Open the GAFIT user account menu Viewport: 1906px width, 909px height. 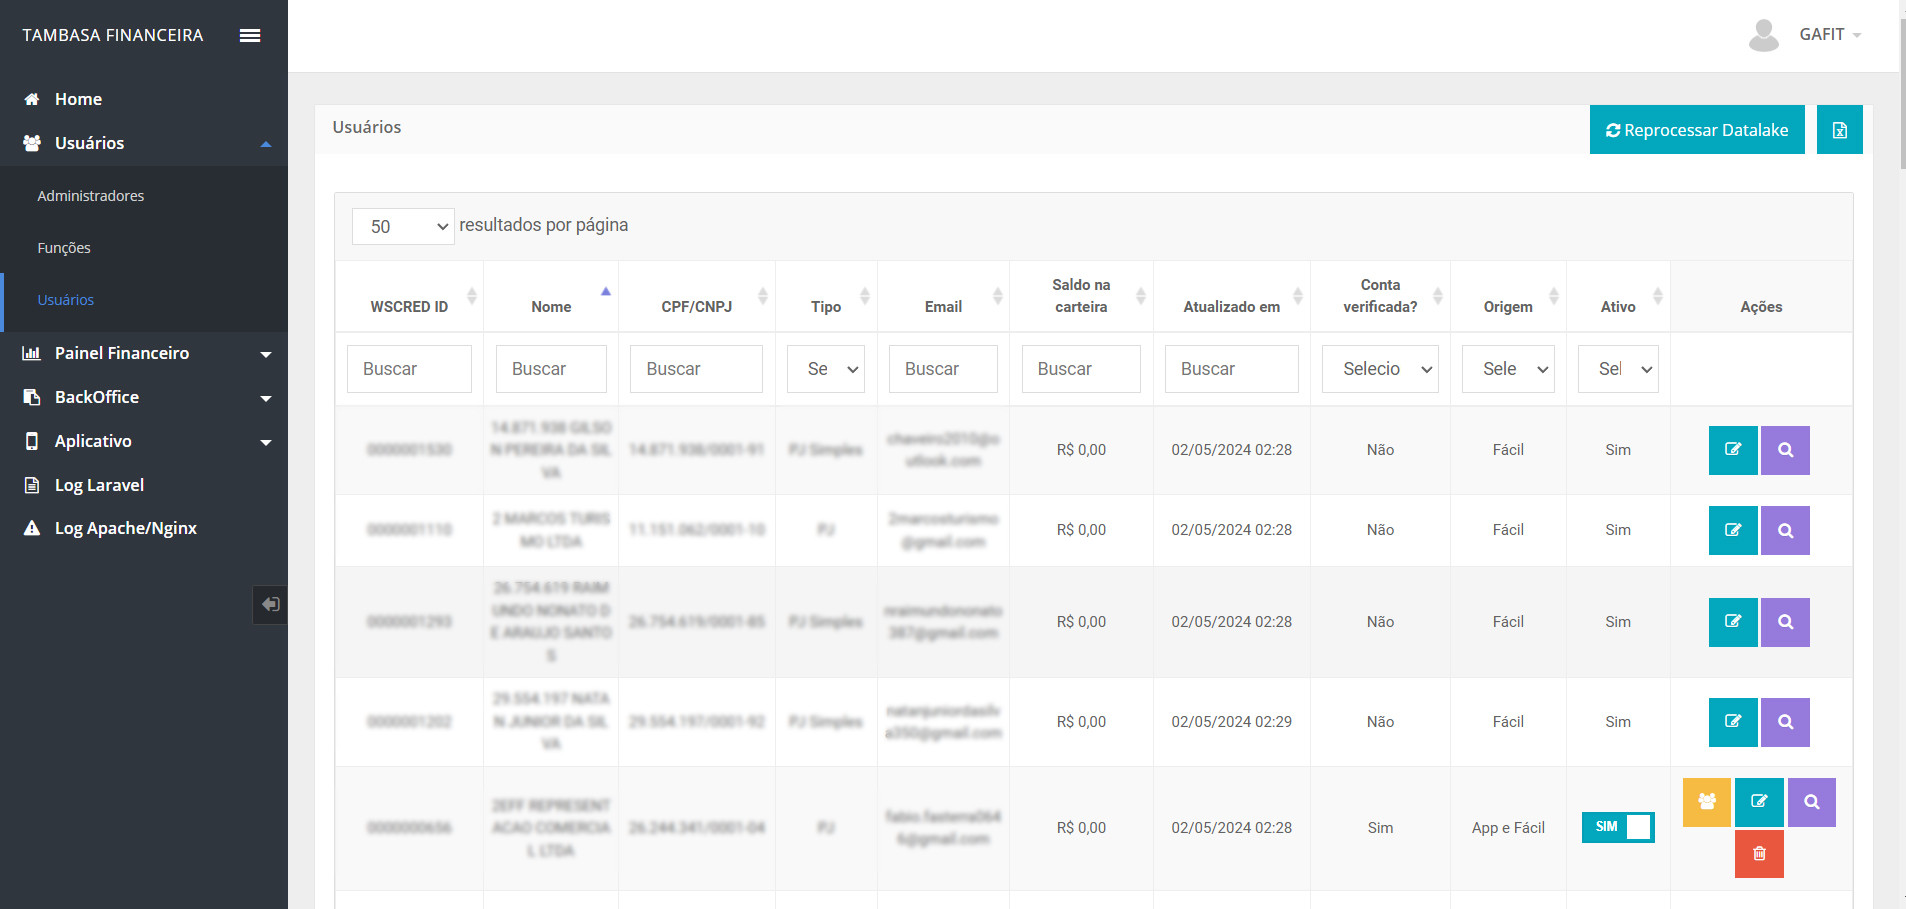click(1821, 35)
